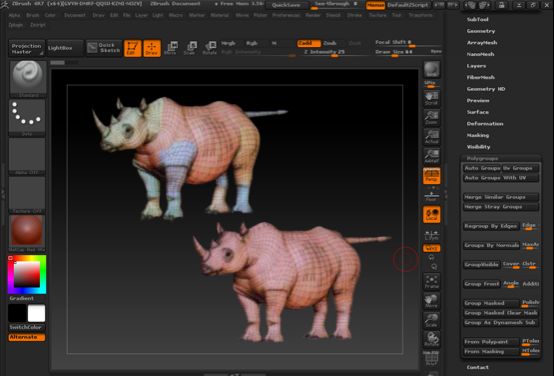Viewport: 554px width, 376px height.
Task: Expand the Layers section
Action: coord(476,66)
